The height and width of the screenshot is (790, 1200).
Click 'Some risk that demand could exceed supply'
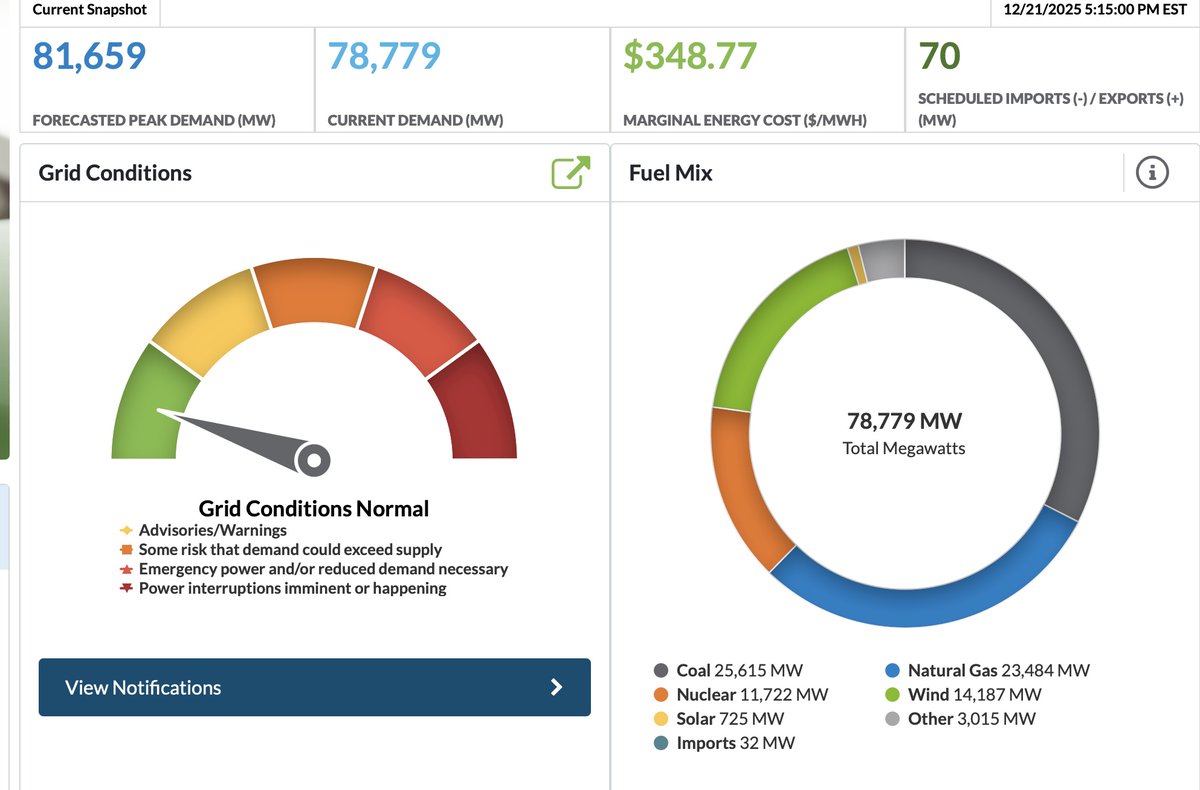click(290, 550)
